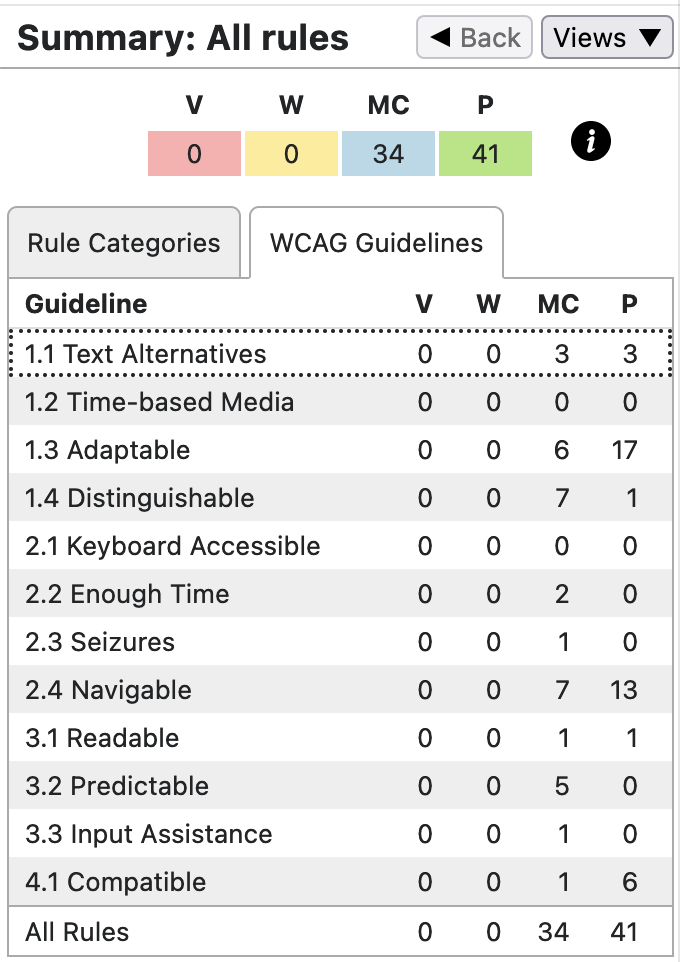This screenshot has height=962, width=680.
Task: Click the yellow Warnings count box
Action: point(291,154)
